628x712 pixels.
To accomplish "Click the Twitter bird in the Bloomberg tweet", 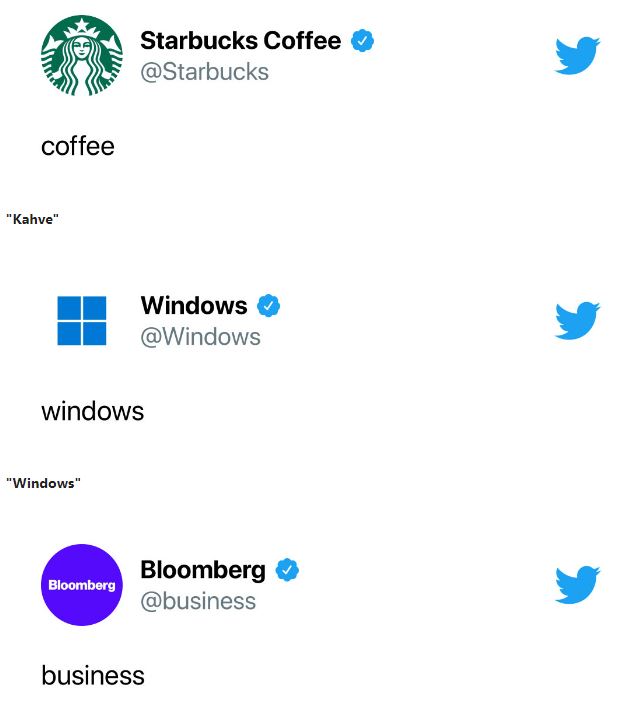I will click(x=577, y=585).
